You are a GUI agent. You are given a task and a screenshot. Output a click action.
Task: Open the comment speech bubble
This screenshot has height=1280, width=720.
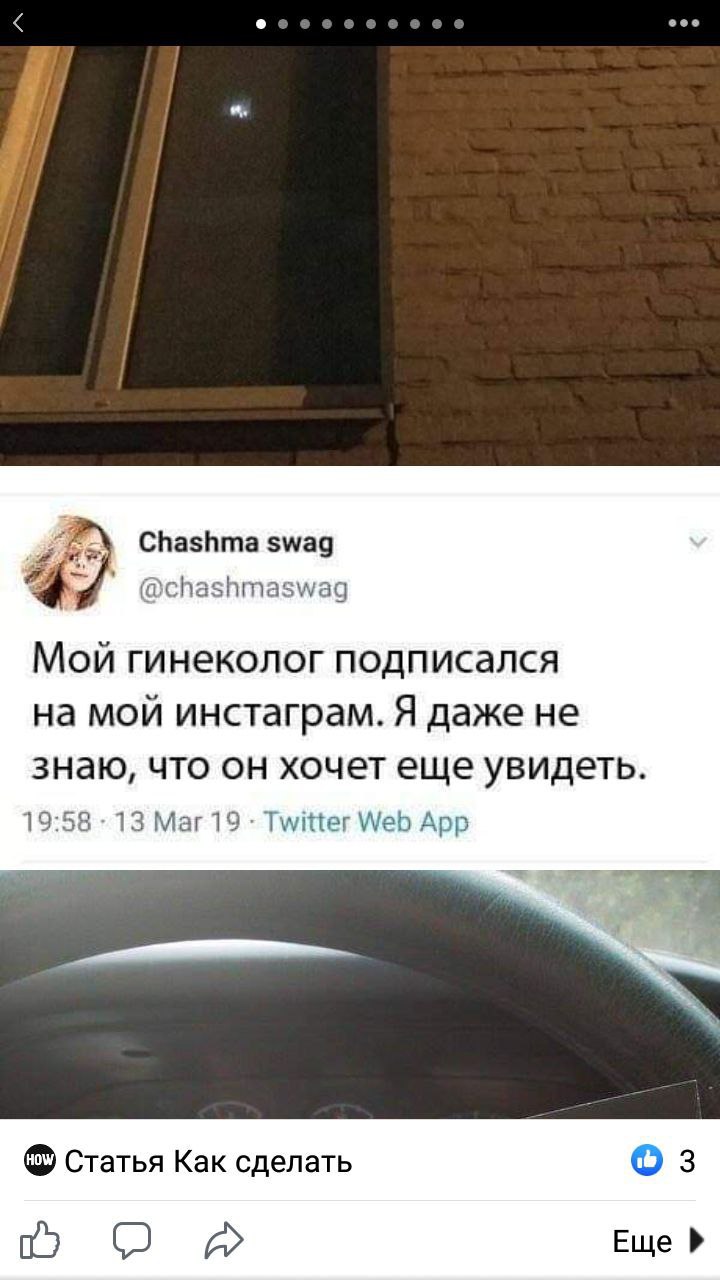(x=131, y=1241)
